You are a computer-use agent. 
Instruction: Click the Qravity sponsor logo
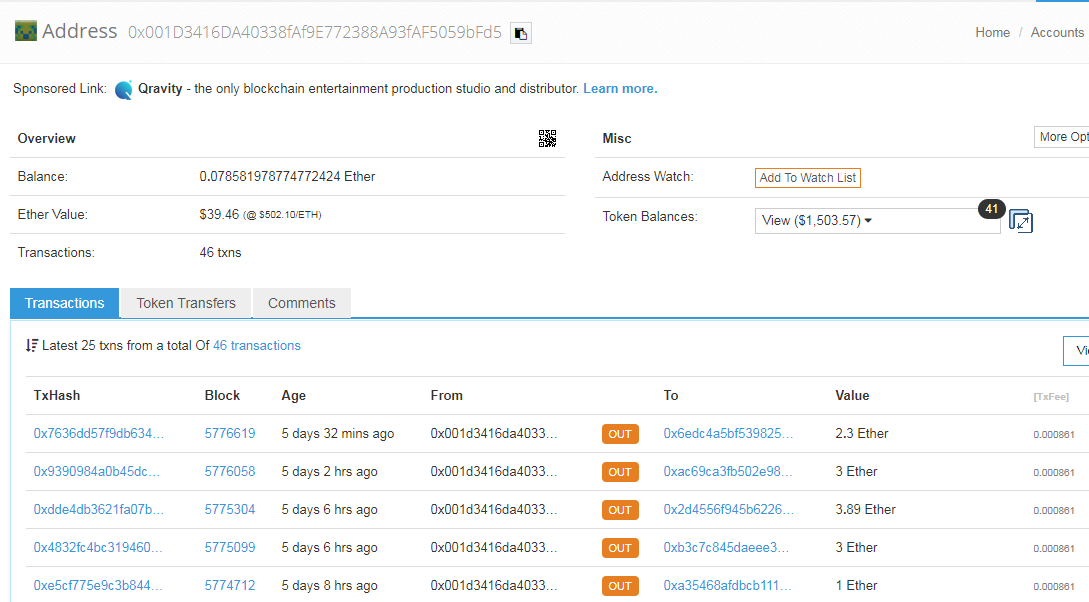click(124, 90)
